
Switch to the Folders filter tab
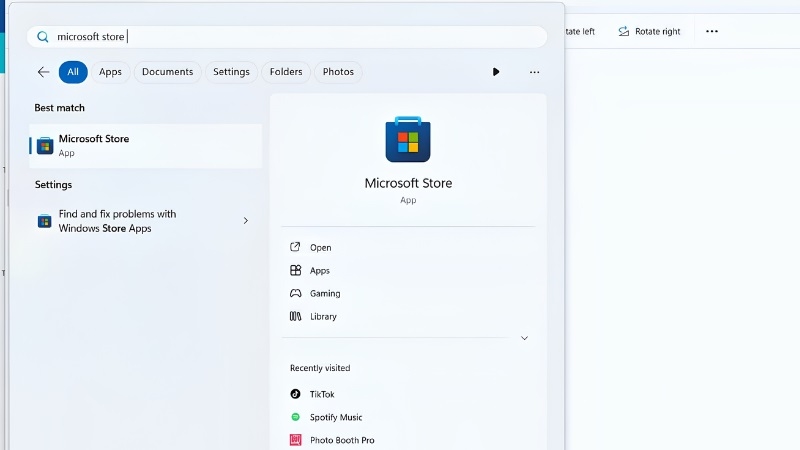click(286, 72)
